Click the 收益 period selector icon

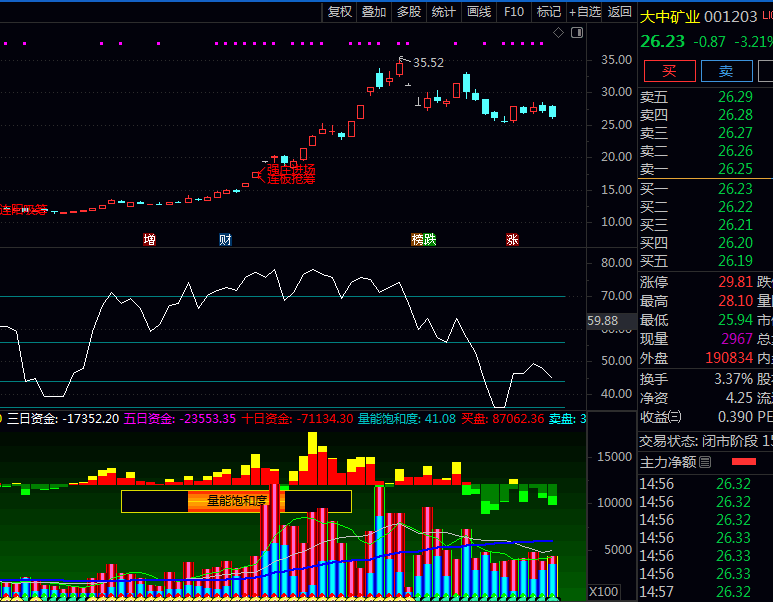pyautogui.click(x=675, y=417)
